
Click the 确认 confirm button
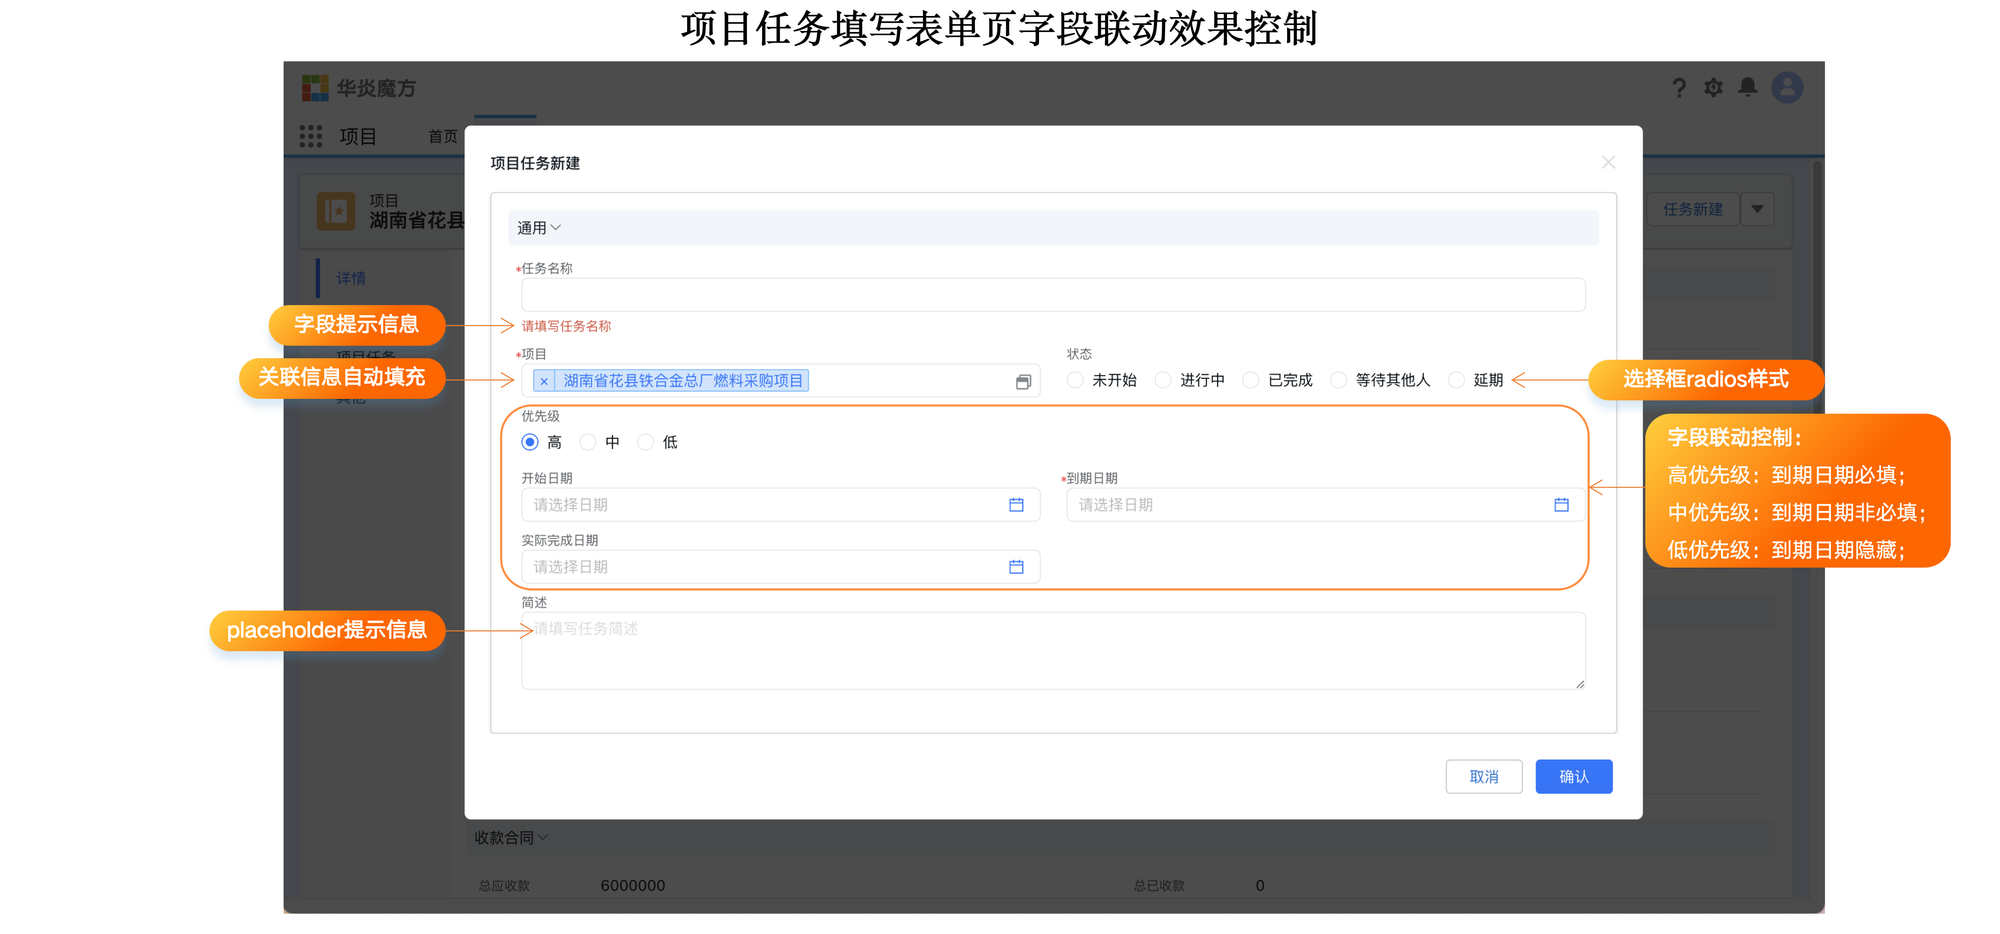click(x=1573, y=776)
